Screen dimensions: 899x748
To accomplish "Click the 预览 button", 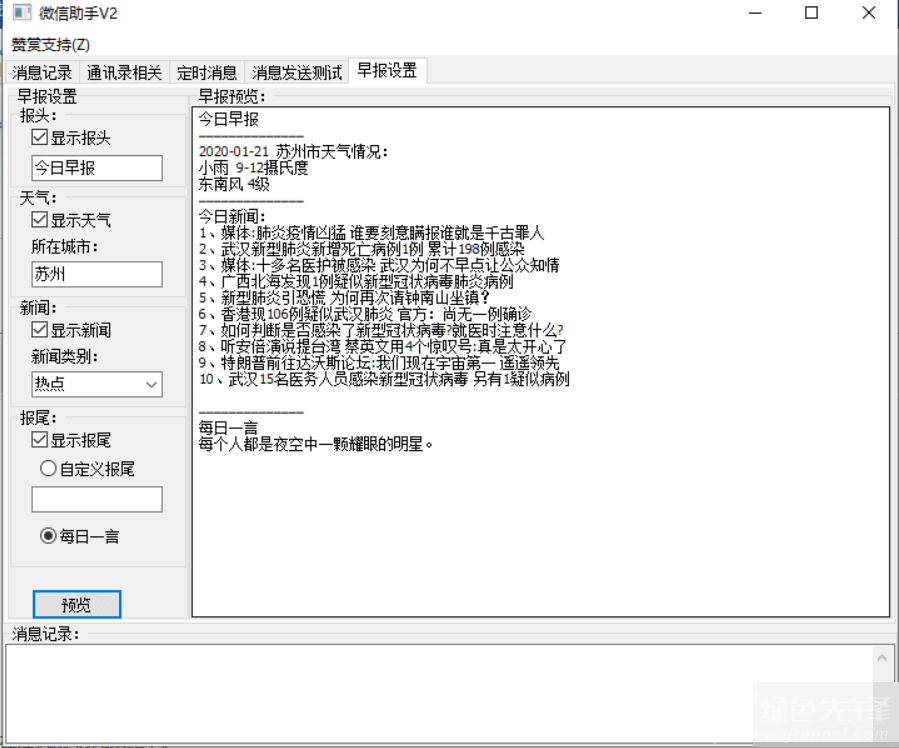I will [x=77, y=604].
